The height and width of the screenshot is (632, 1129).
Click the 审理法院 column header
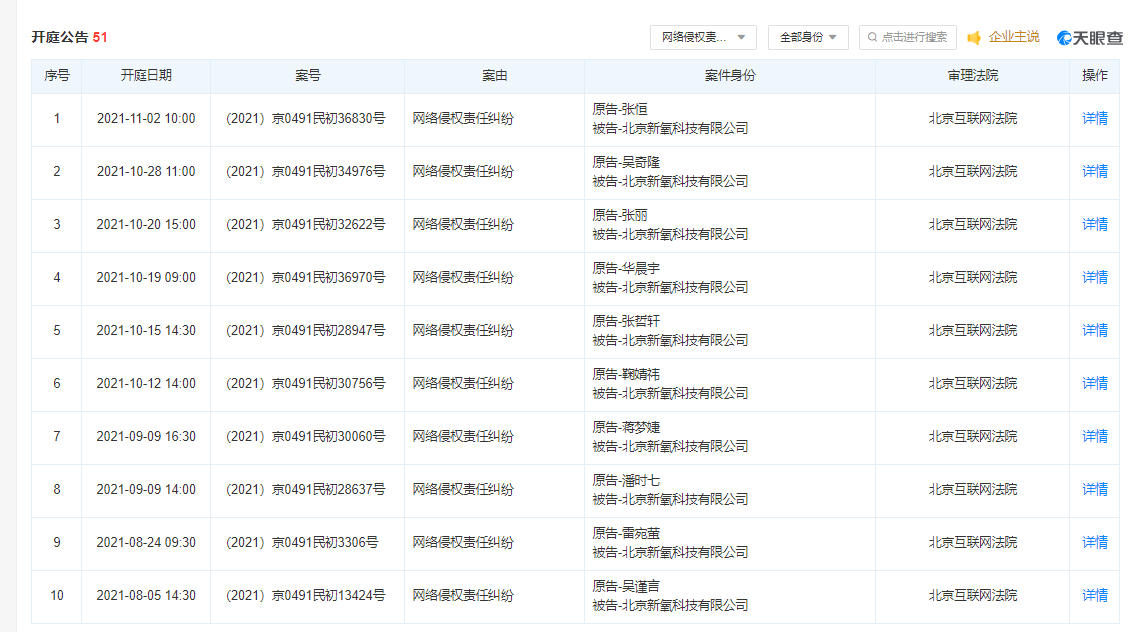(972, 76)
